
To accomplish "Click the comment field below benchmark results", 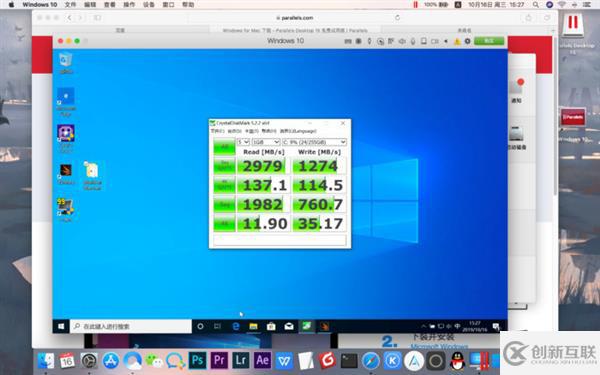I will click(280, 240).
